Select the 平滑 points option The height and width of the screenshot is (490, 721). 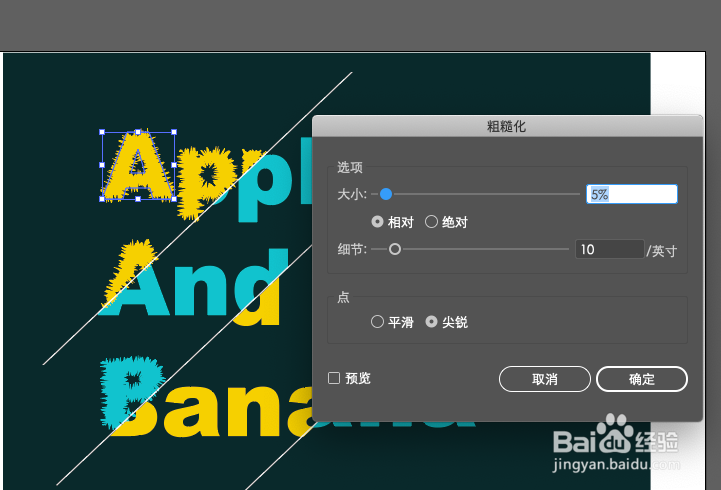tap(378, 322)
